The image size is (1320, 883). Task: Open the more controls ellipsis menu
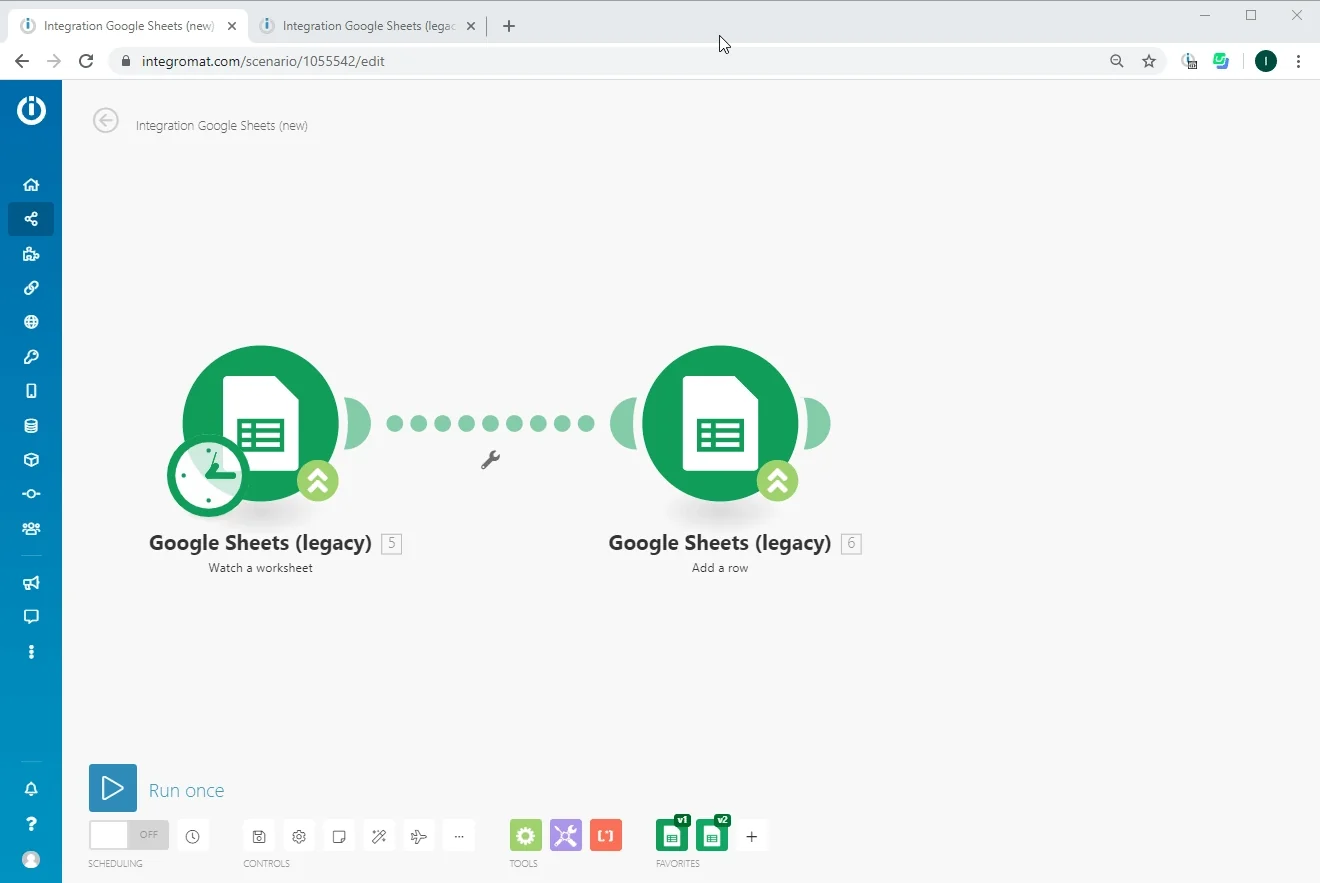point(459,836)
